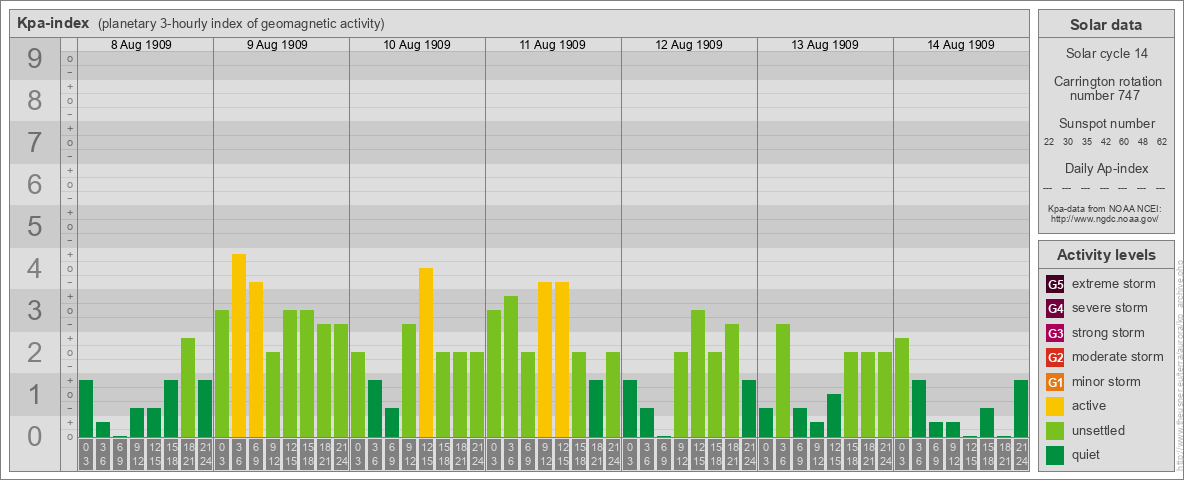This screenshot has width=1184, height=480.
Task: Click the 8 Aug 1909 date header
Action: (141, 45)
